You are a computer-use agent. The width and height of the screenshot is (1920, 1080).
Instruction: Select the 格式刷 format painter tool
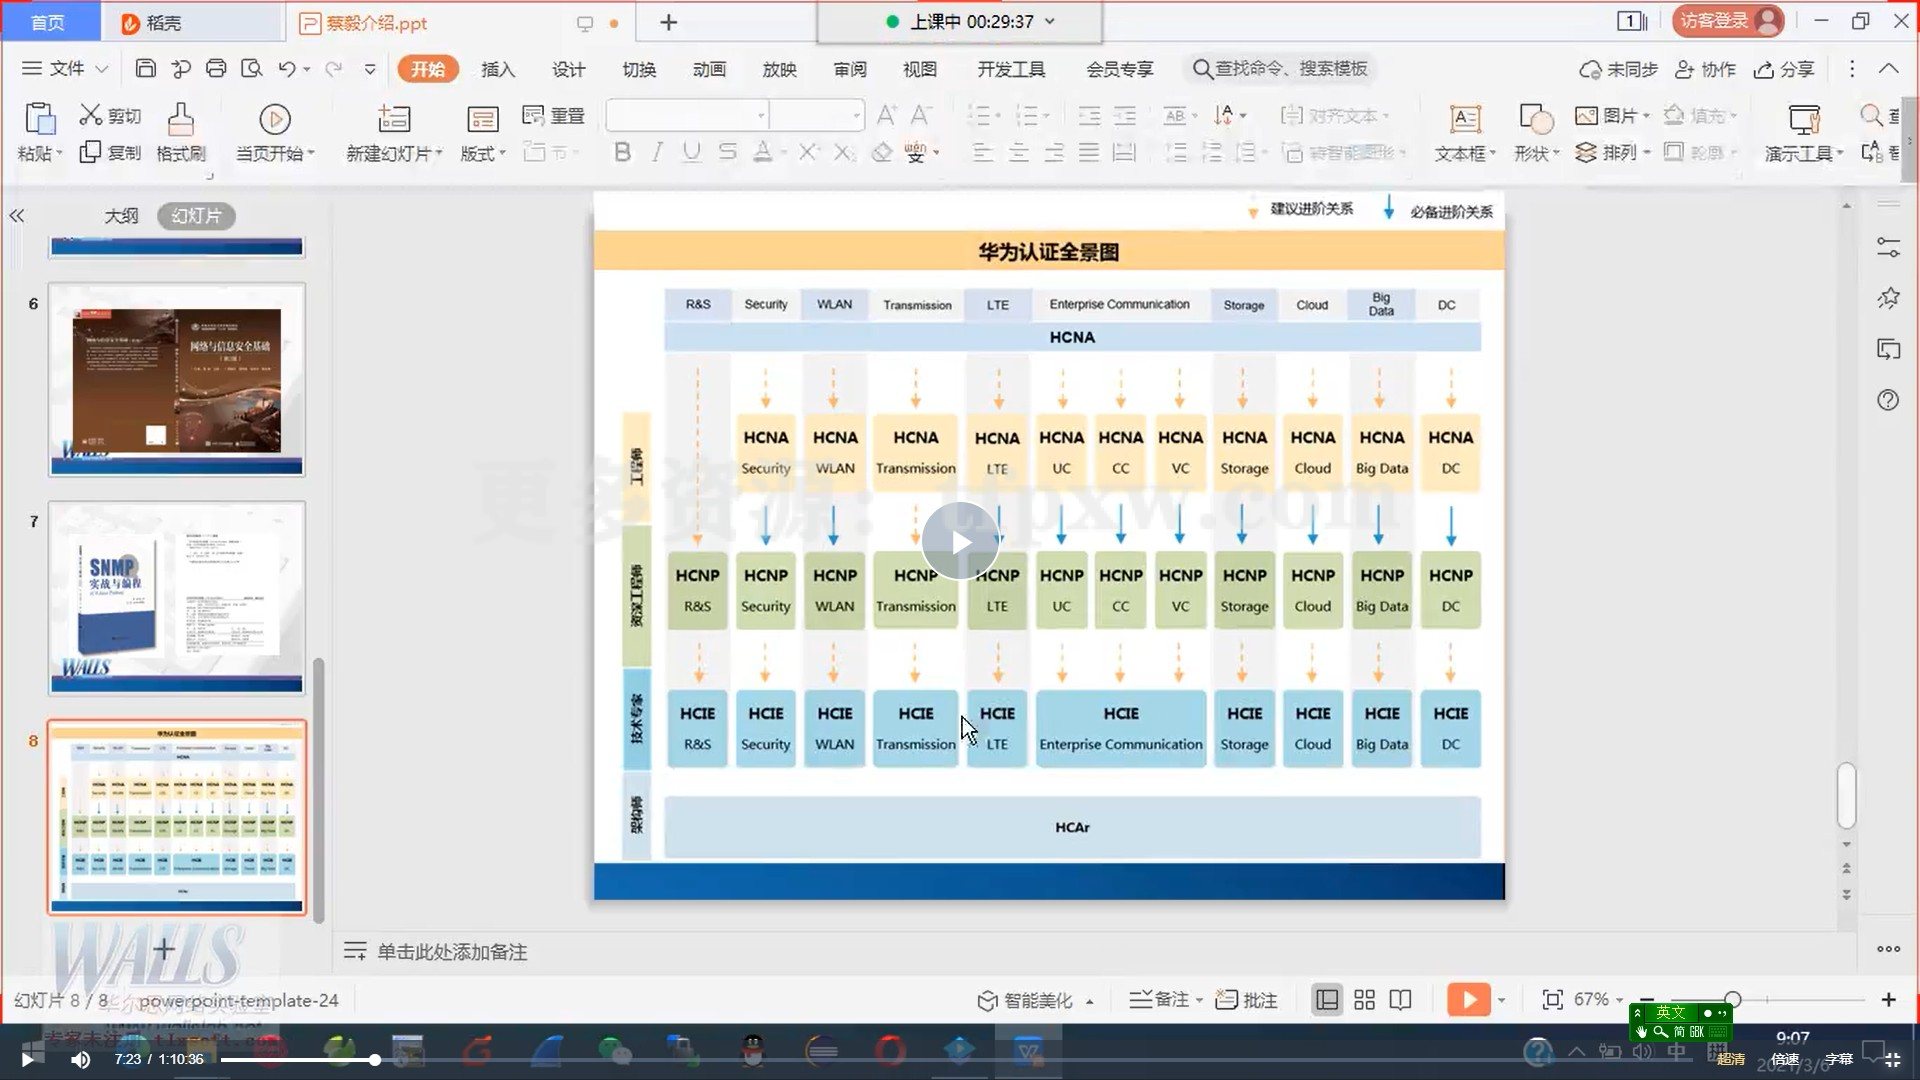point(181,131)
